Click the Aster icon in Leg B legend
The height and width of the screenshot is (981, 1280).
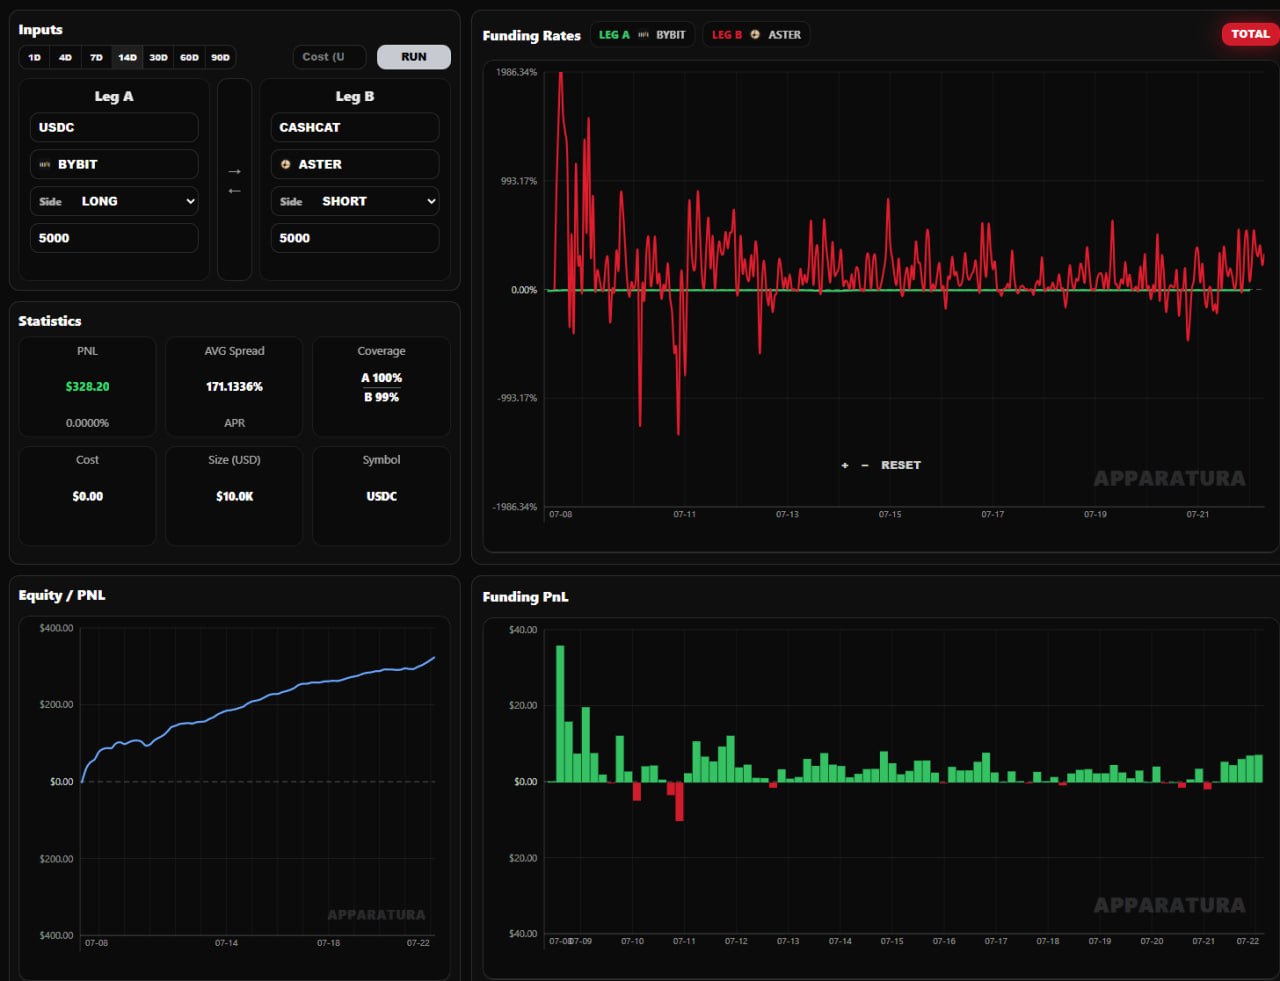click(x=755, y=34)
